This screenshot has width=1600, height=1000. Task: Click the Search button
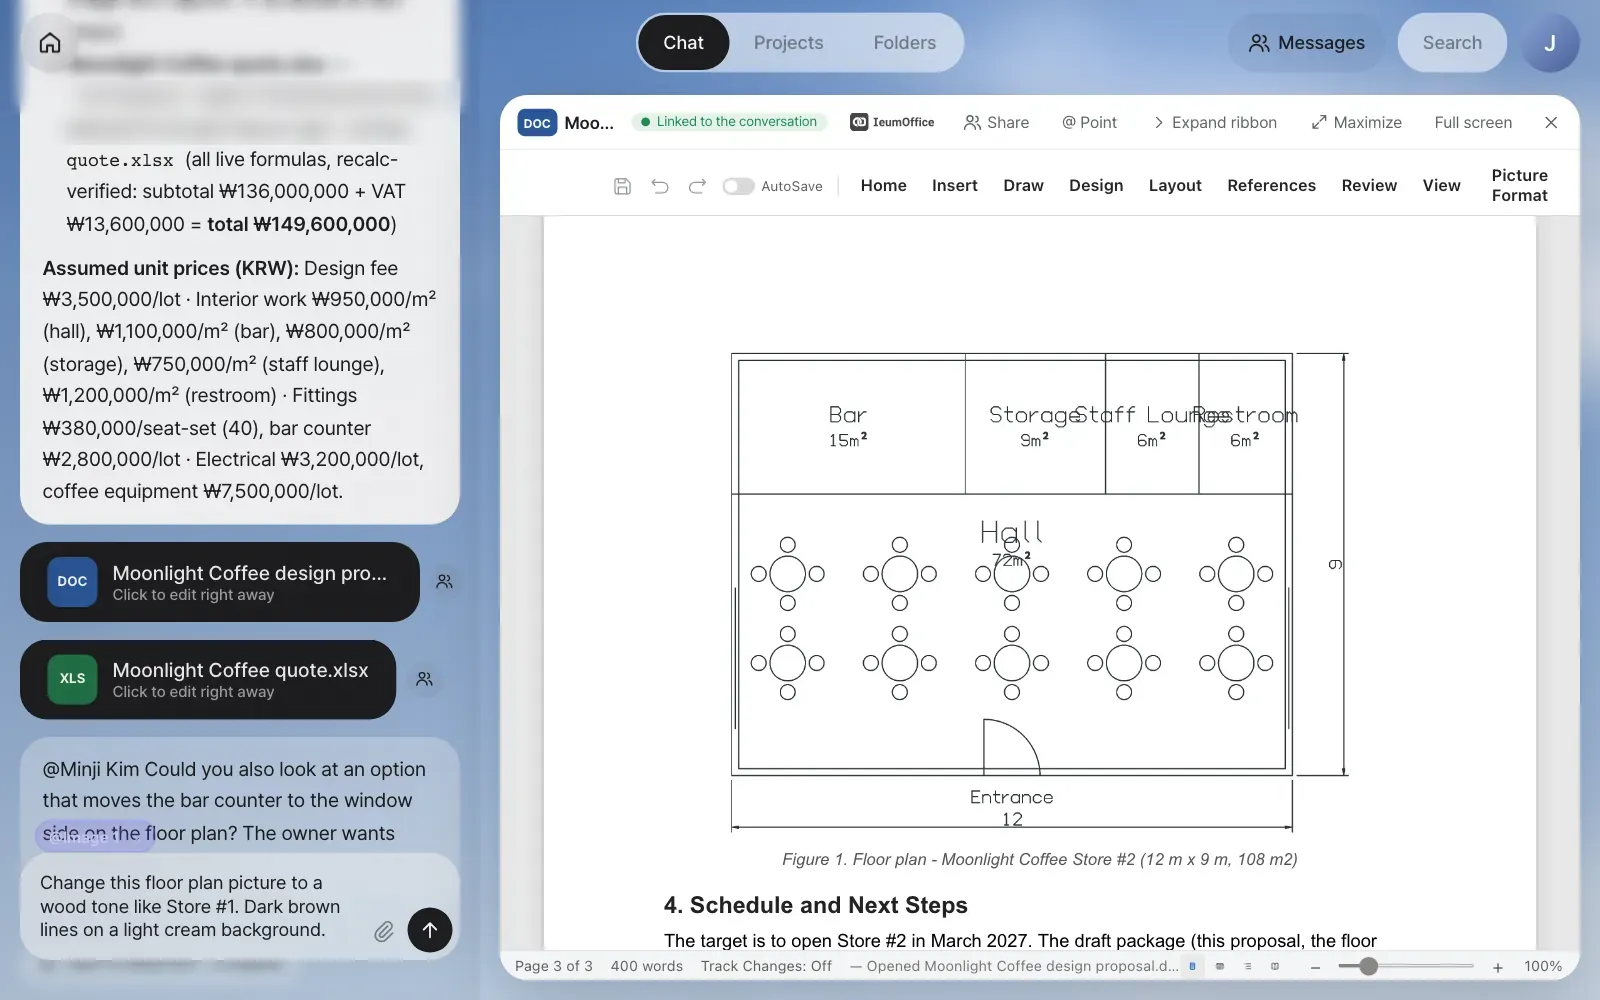[x=1452, y=43]
